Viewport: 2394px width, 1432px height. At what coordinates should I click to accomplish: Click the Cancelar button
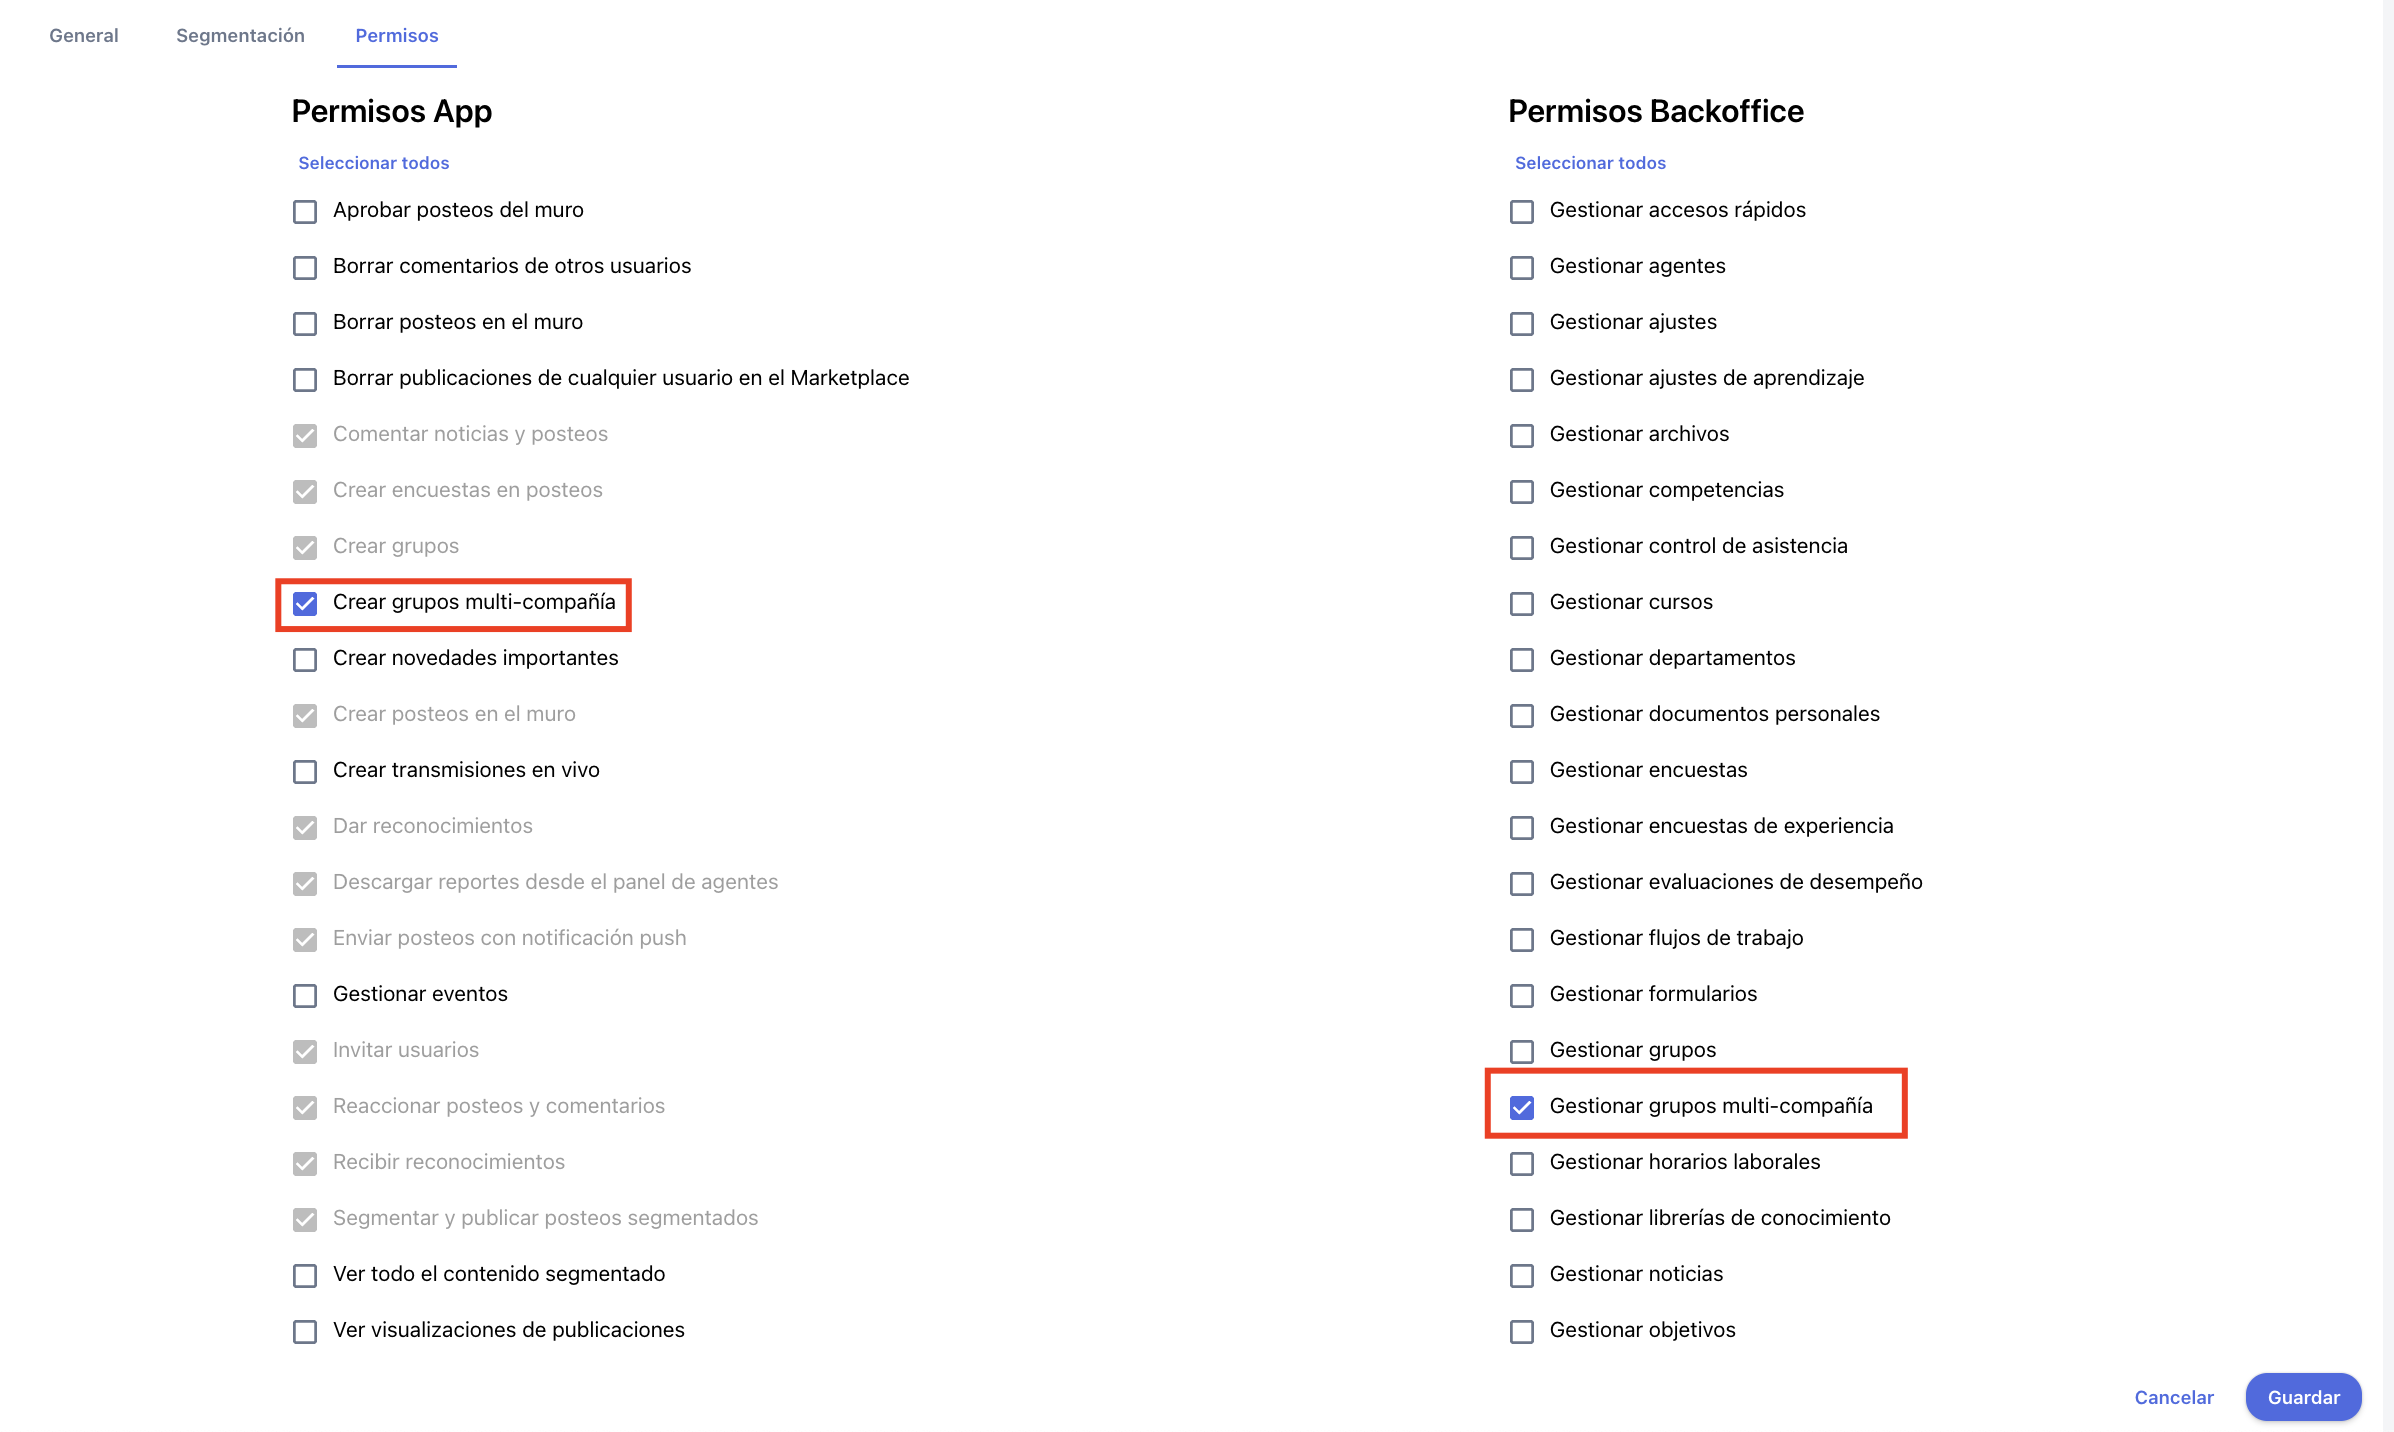coord(2173,1397)
